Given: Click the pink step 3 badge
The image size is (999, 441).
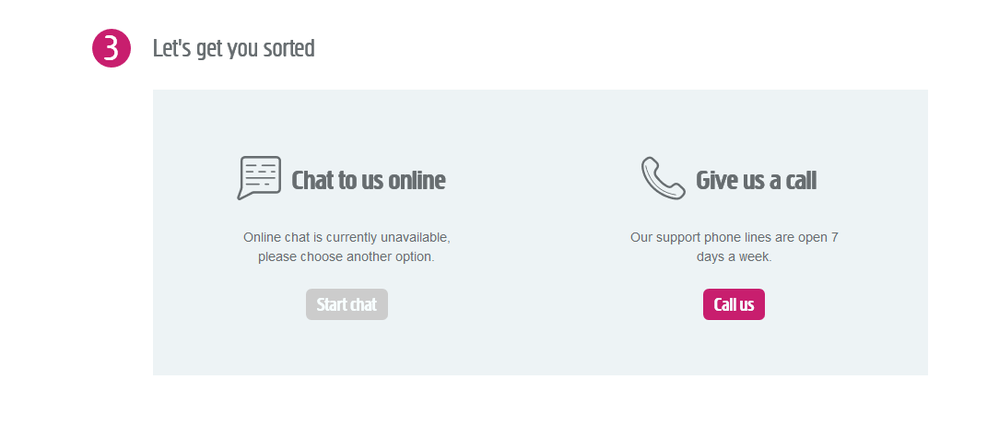Looking at the screenshot, I should click(112, 48).
